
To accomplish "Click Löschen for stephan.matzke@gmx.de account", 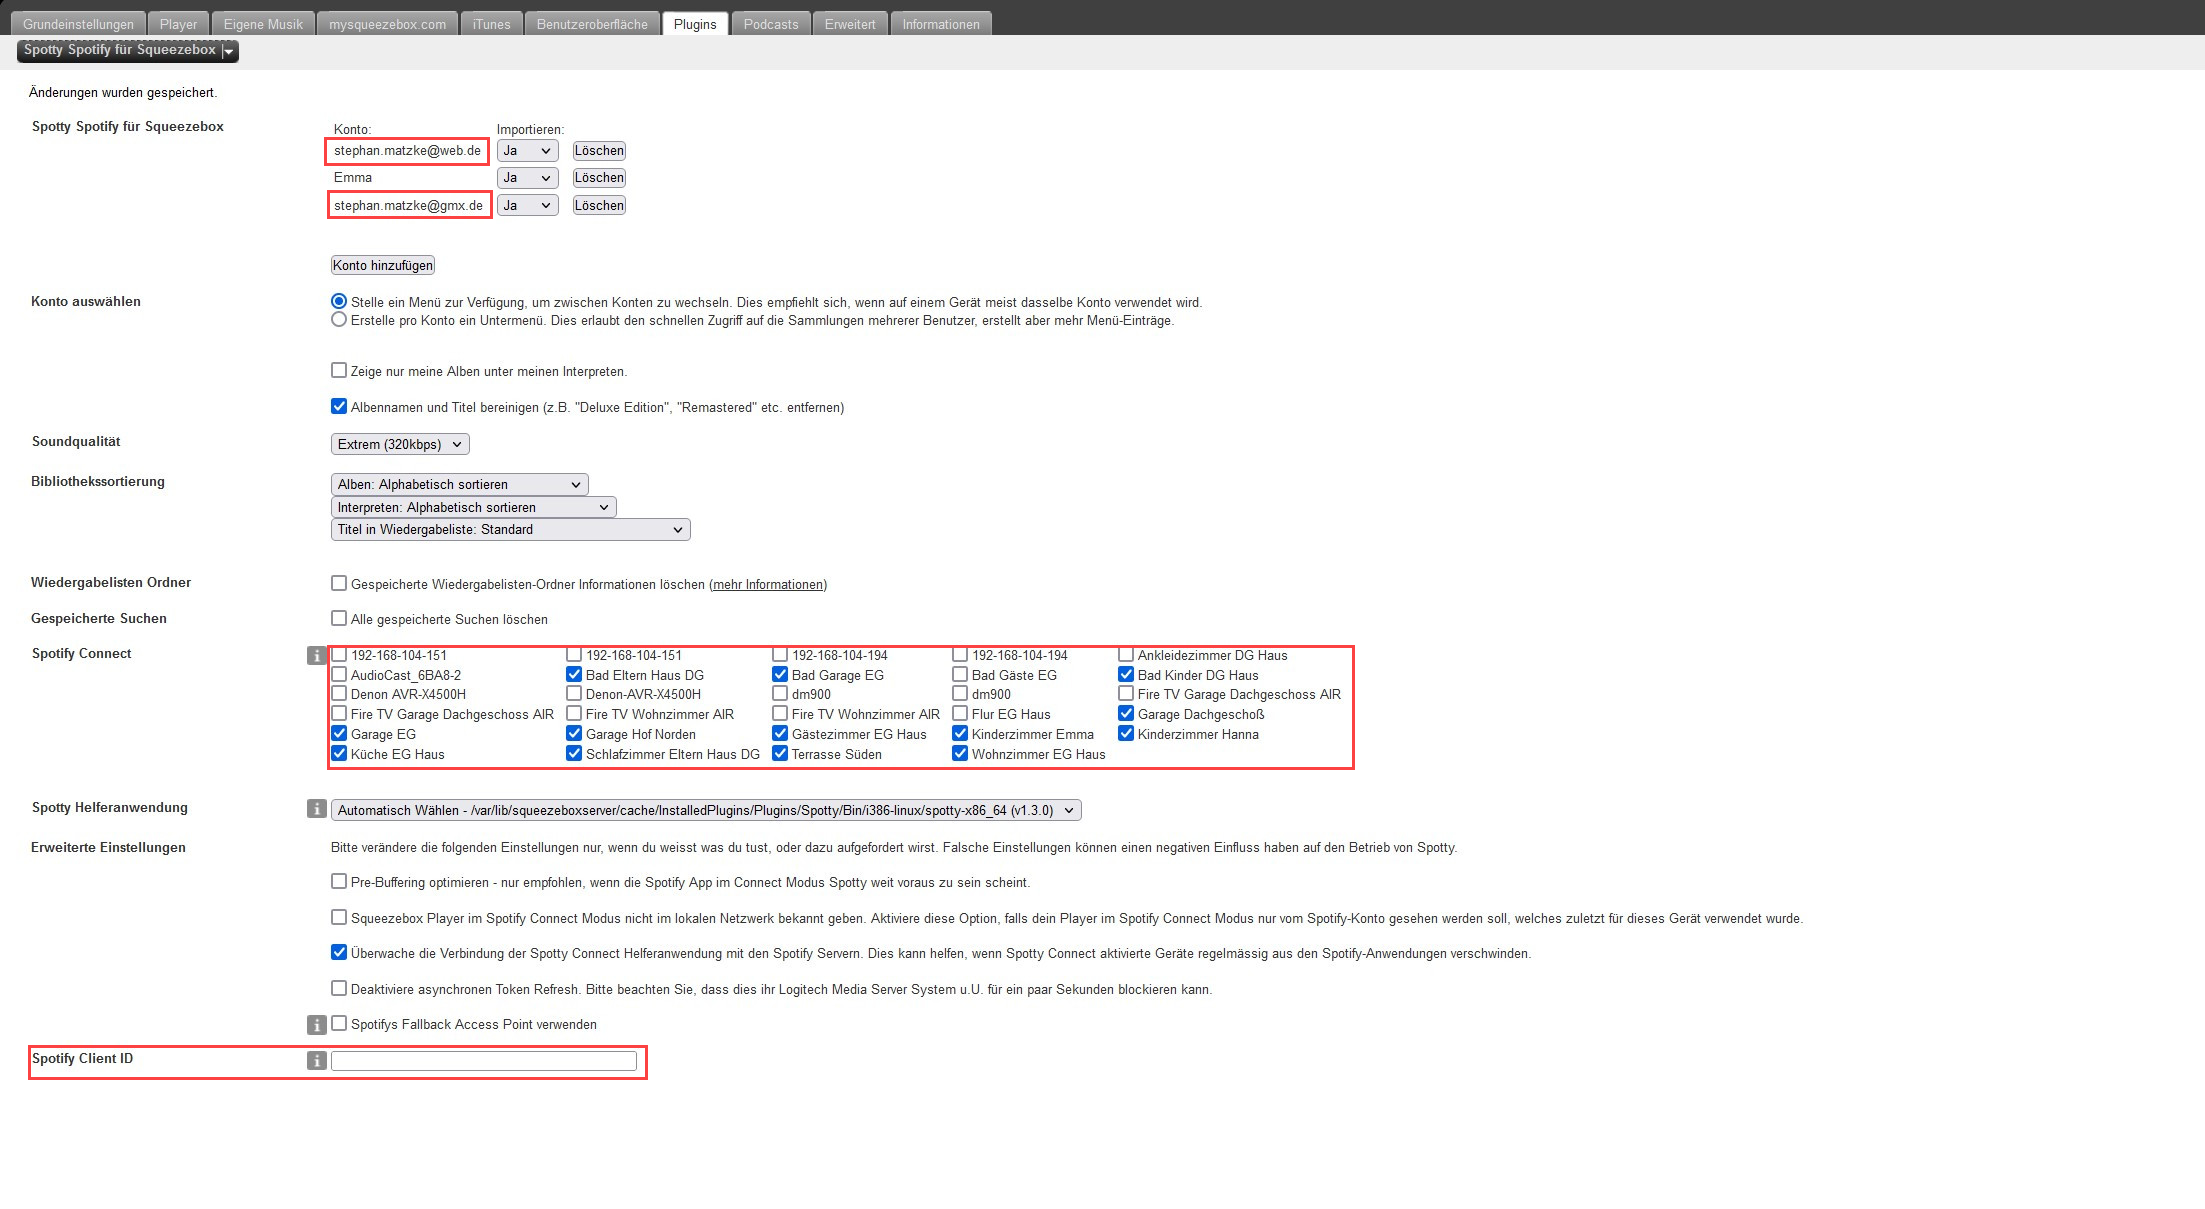I will pyautogui.click(x=599, y=205).
